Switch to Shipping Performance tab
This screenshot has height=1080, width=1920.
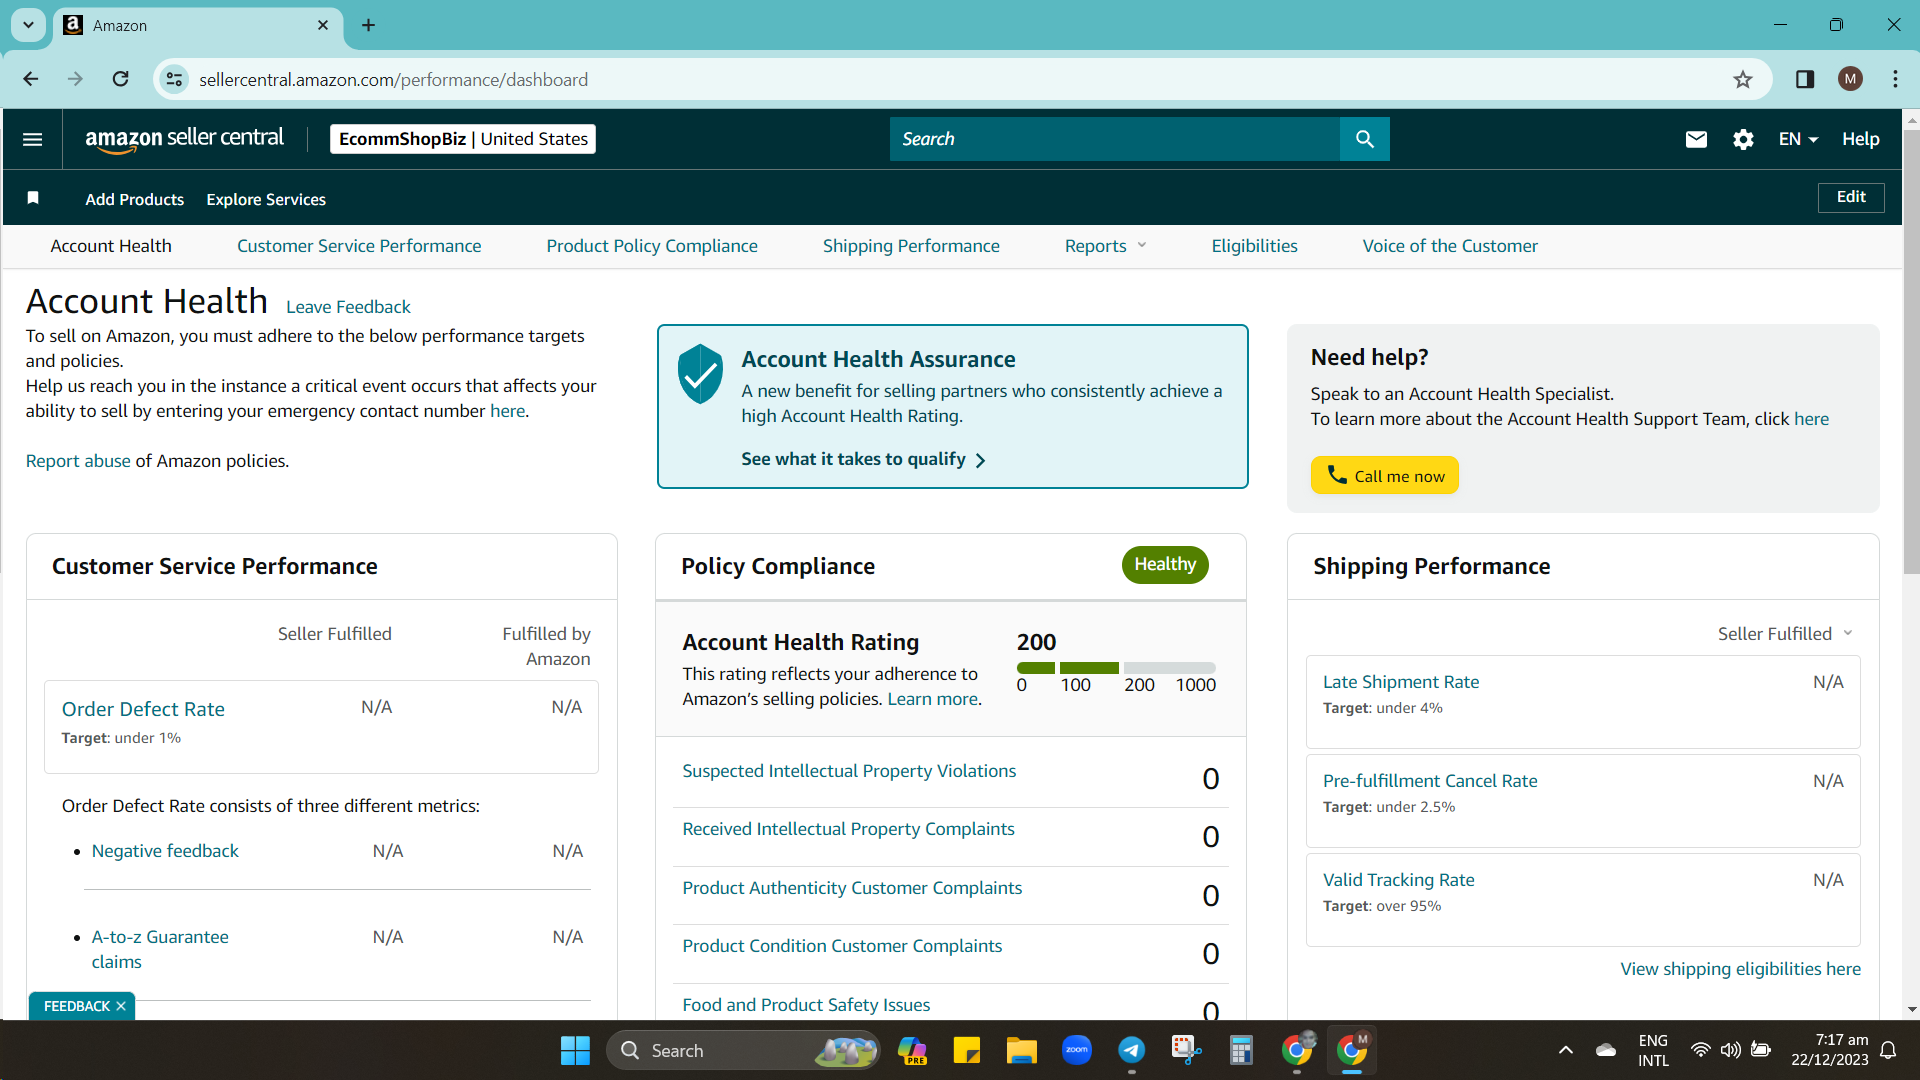tap(911, 246)
